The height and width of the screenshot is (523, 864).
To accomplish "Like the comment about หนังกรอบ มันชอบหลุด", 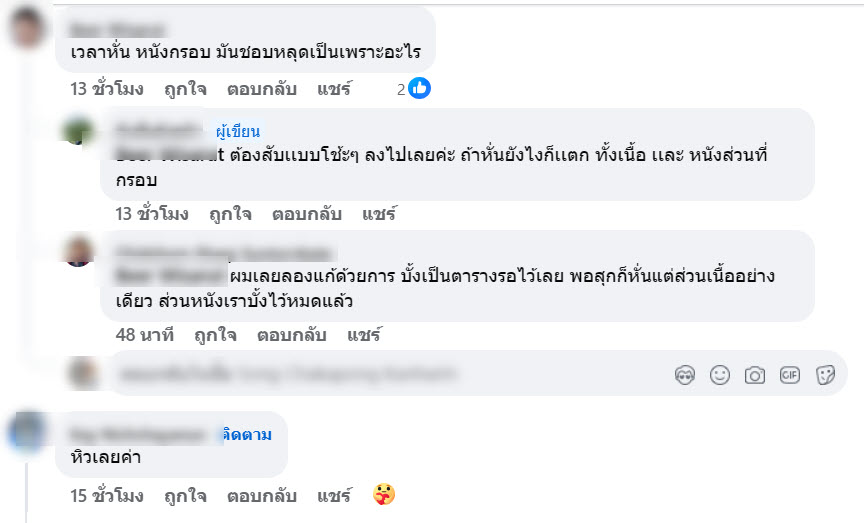I will (184, 89).
